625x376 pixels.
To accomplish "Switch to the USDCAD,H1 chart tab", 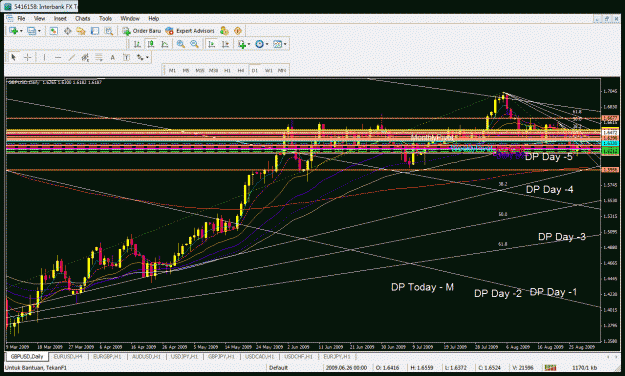I will [x=259, y=356].
